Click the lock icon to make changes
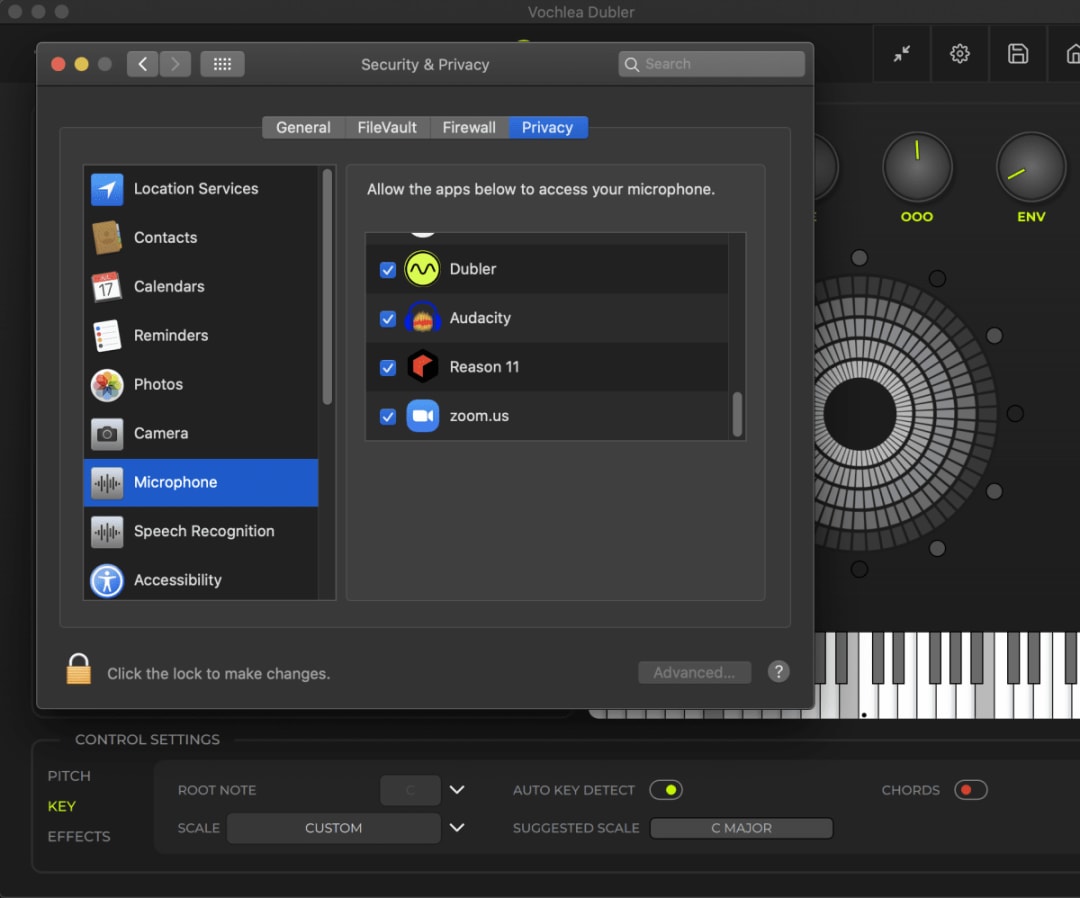 tap(79, 669)
